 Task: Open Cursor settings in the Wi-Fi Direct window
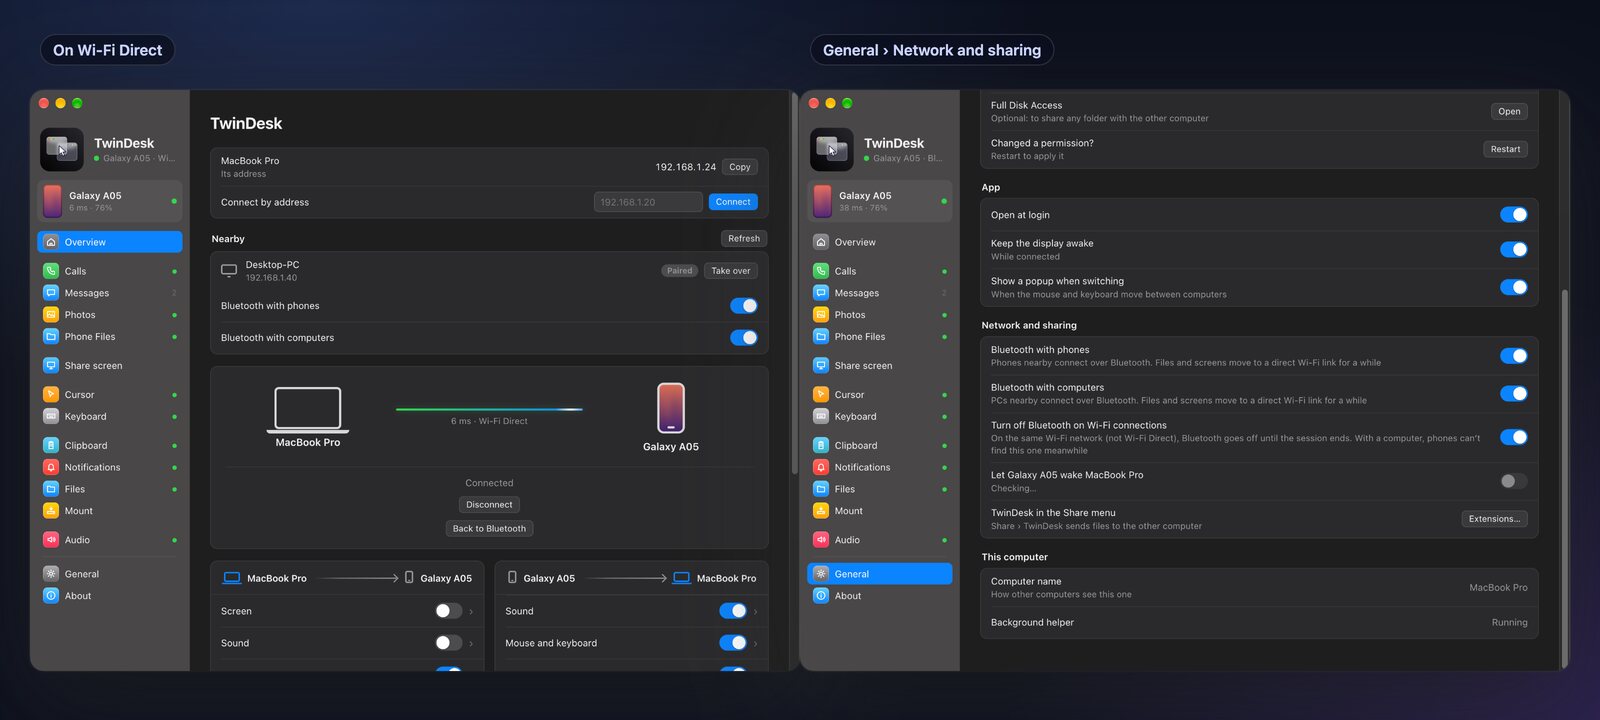(x=110, y=395)
